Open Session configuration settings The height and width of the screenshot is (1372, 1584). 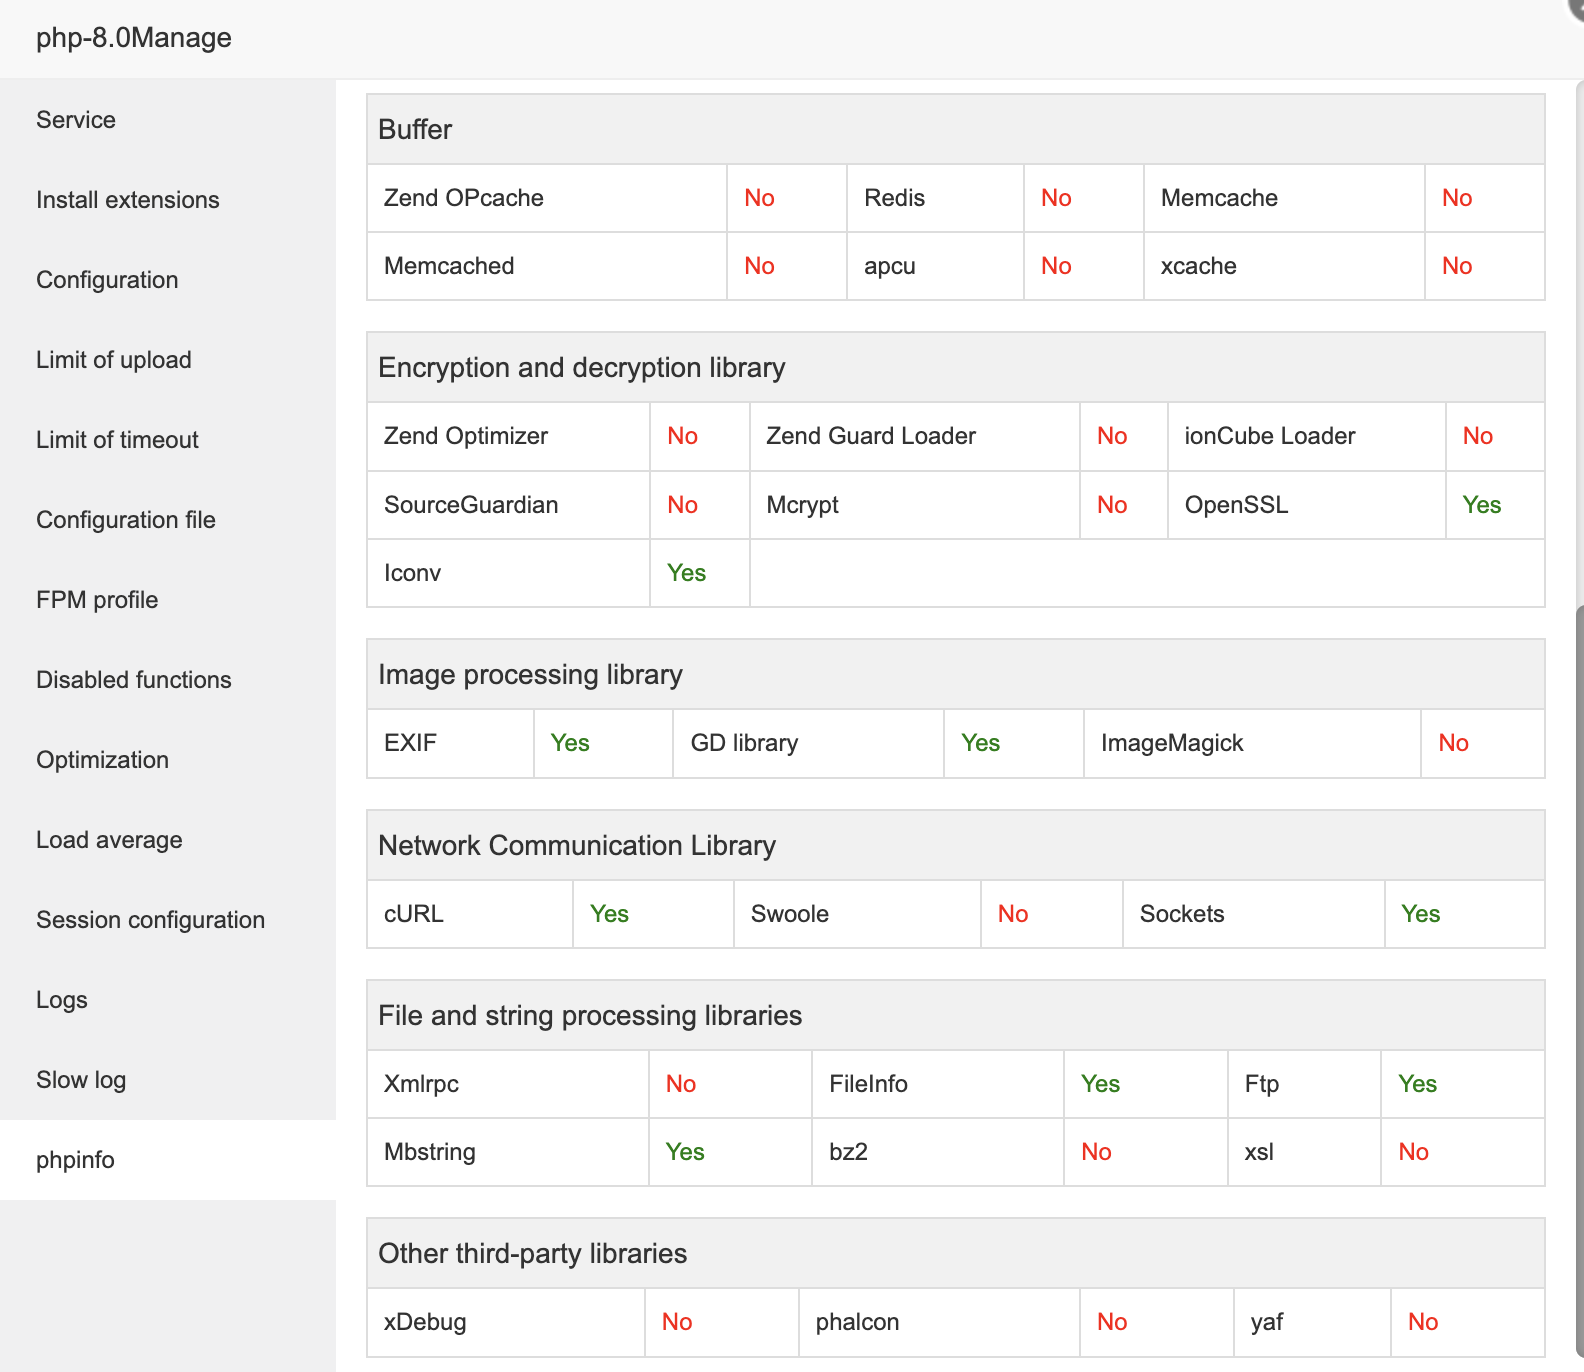coord(150,920)
